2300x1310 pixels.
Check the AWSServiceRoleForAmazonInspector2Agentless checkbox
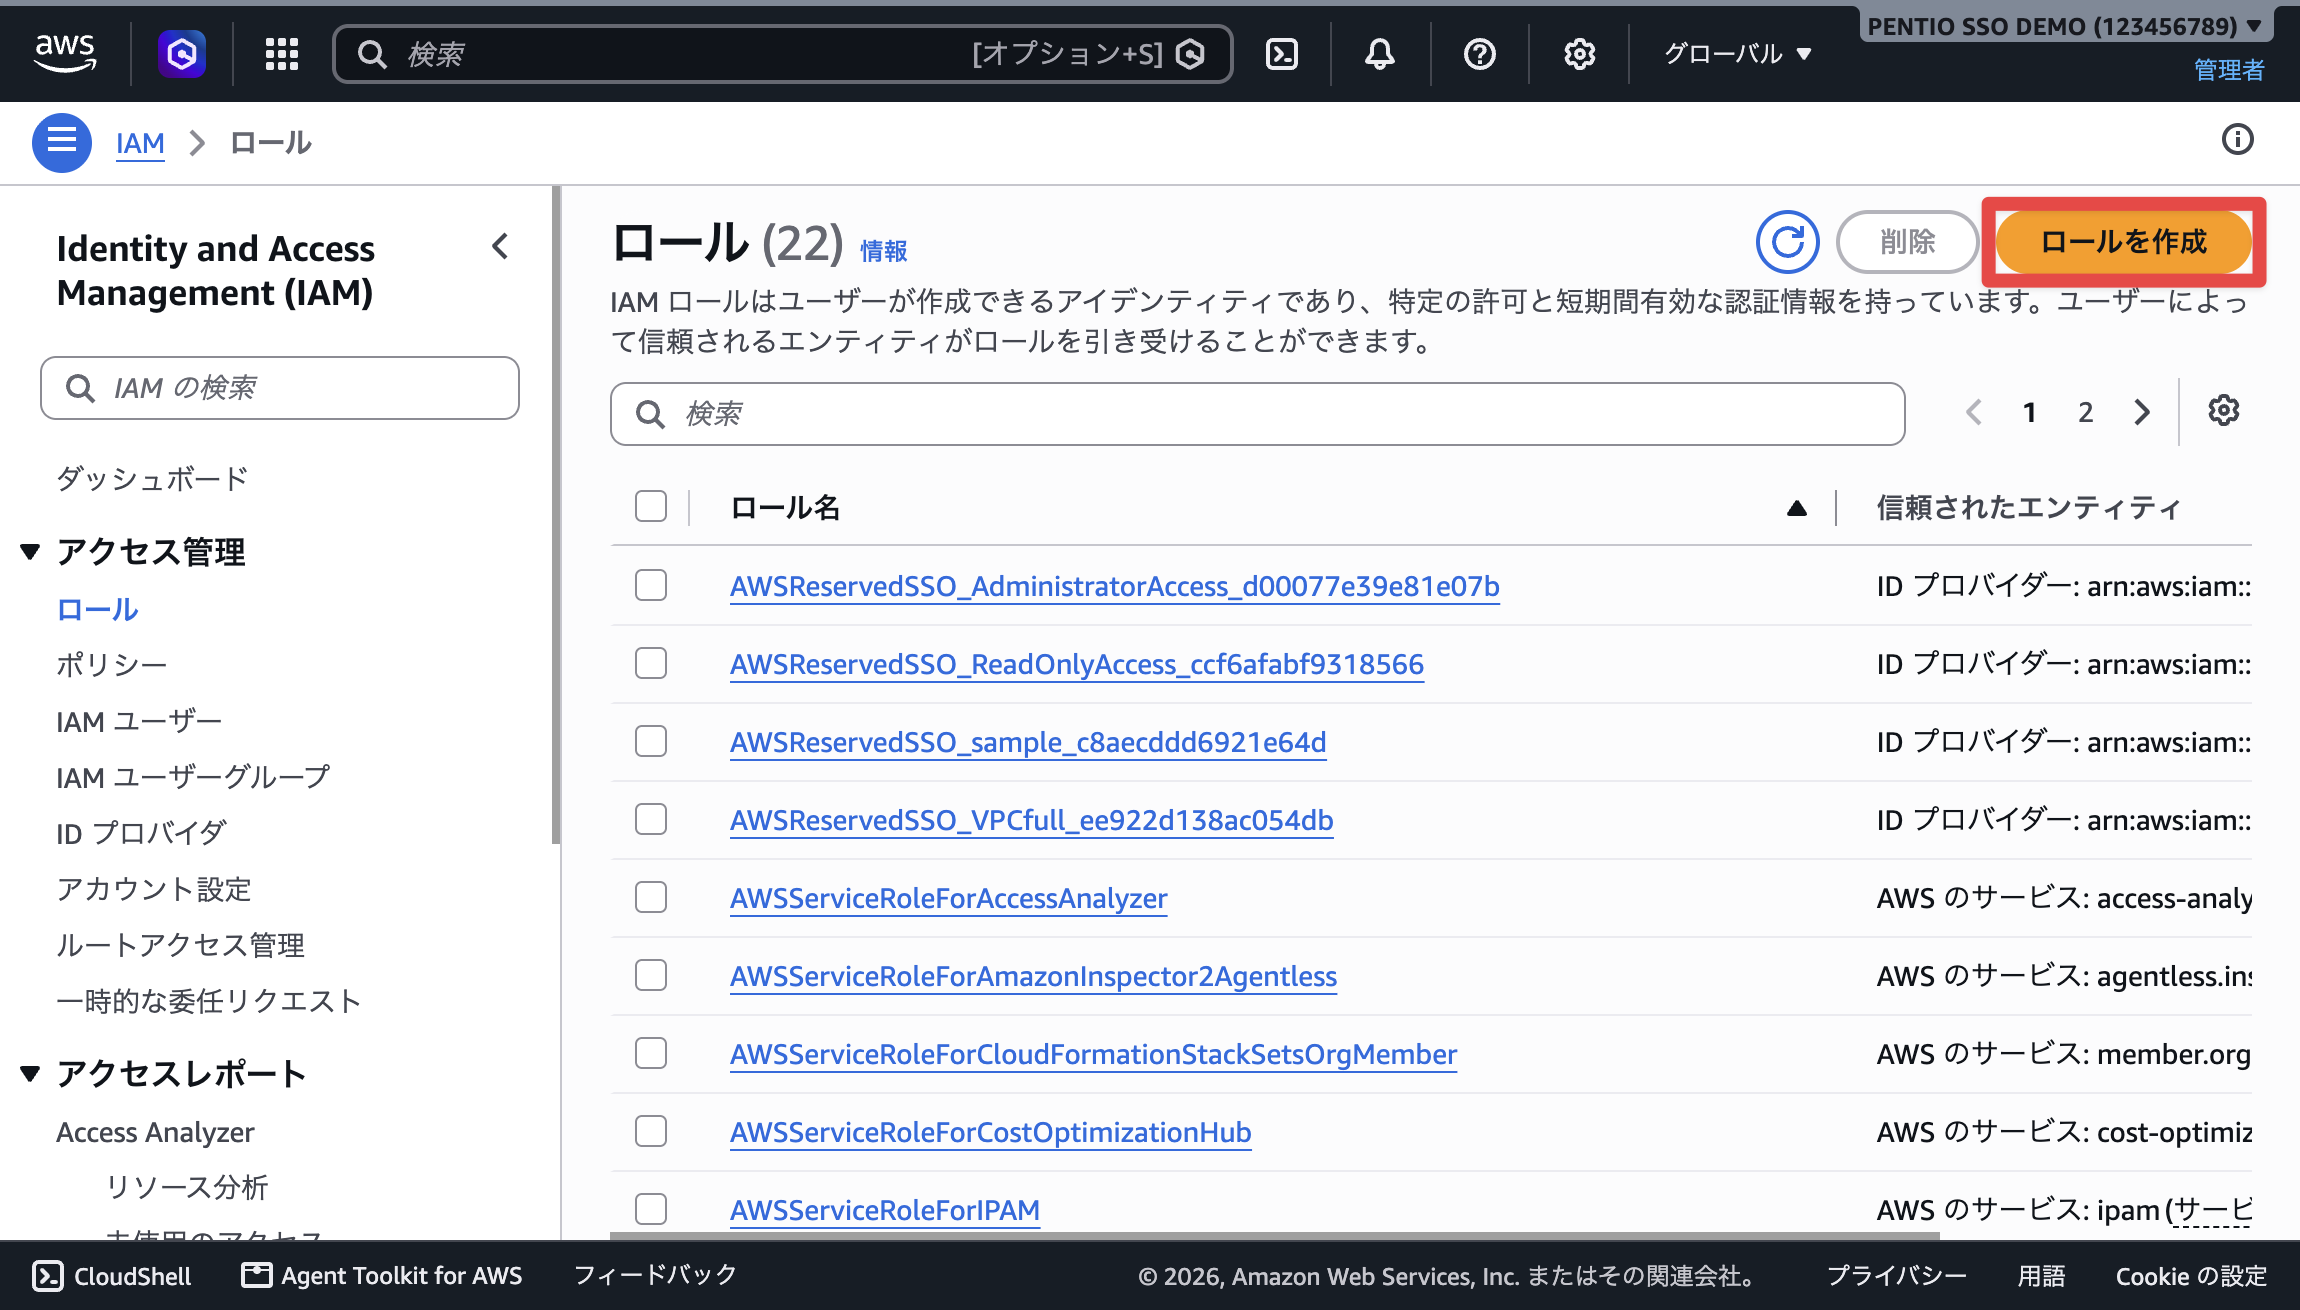(651, 975)
